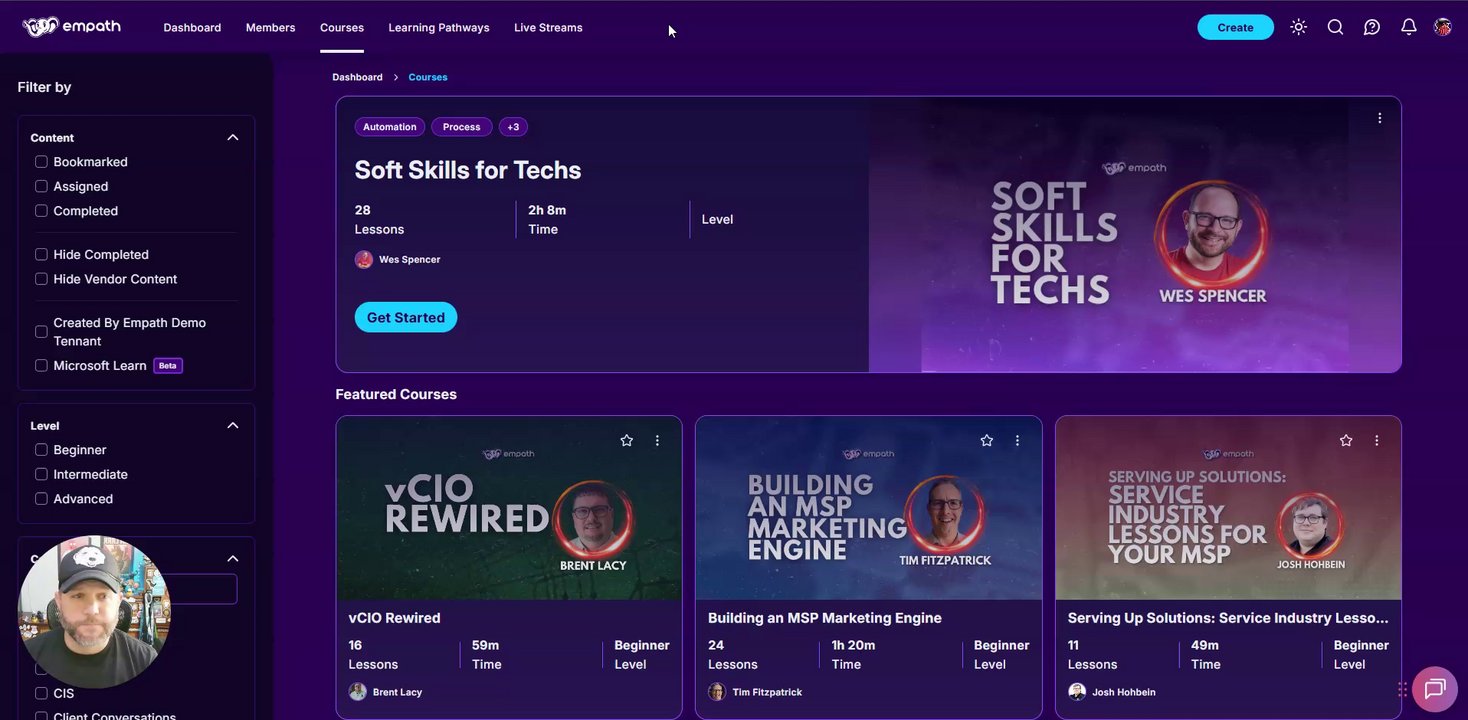The image size is (1468, 720).
Task: Filter by Intermediate level
Action: 41,475
